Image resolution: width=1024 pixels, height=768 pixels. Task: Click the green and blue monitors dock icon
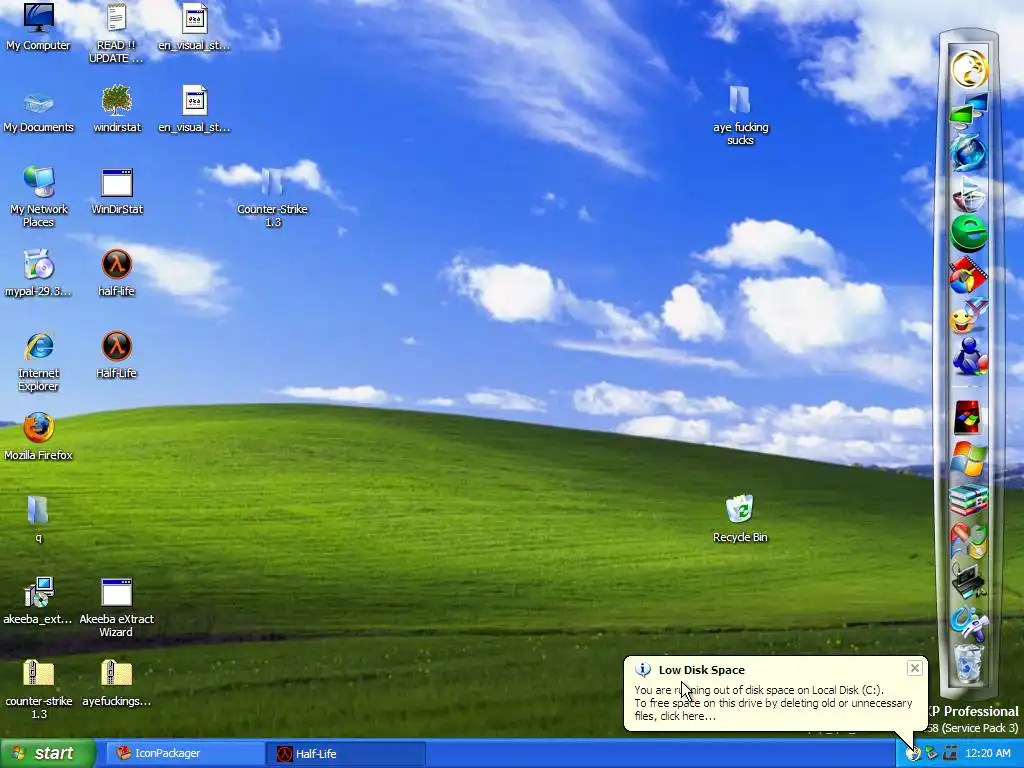[968, 111]
